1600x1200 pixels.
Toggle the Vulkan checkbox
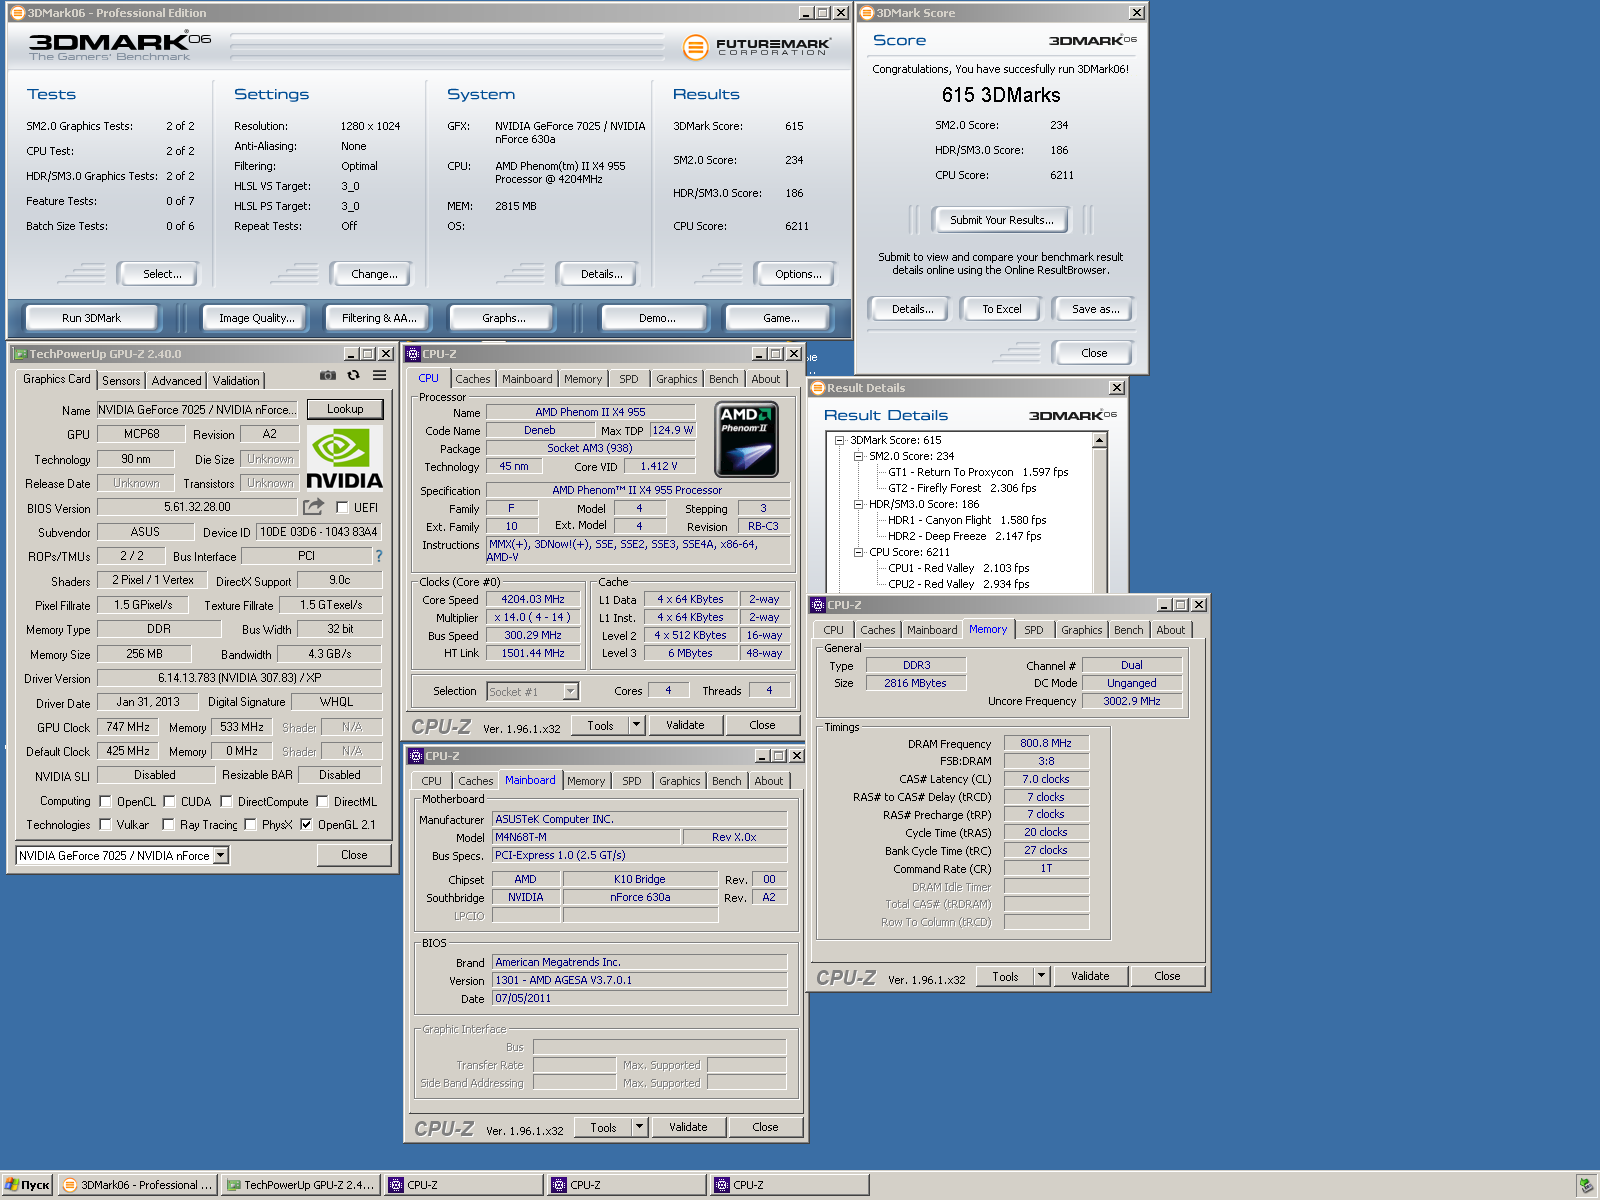(105, 825)
